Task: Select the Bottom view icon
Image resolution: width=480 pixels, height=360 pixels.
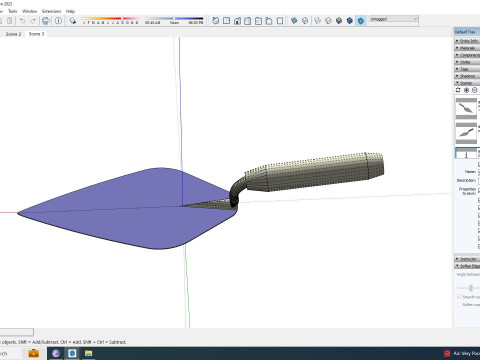Action: click(280, 21)
